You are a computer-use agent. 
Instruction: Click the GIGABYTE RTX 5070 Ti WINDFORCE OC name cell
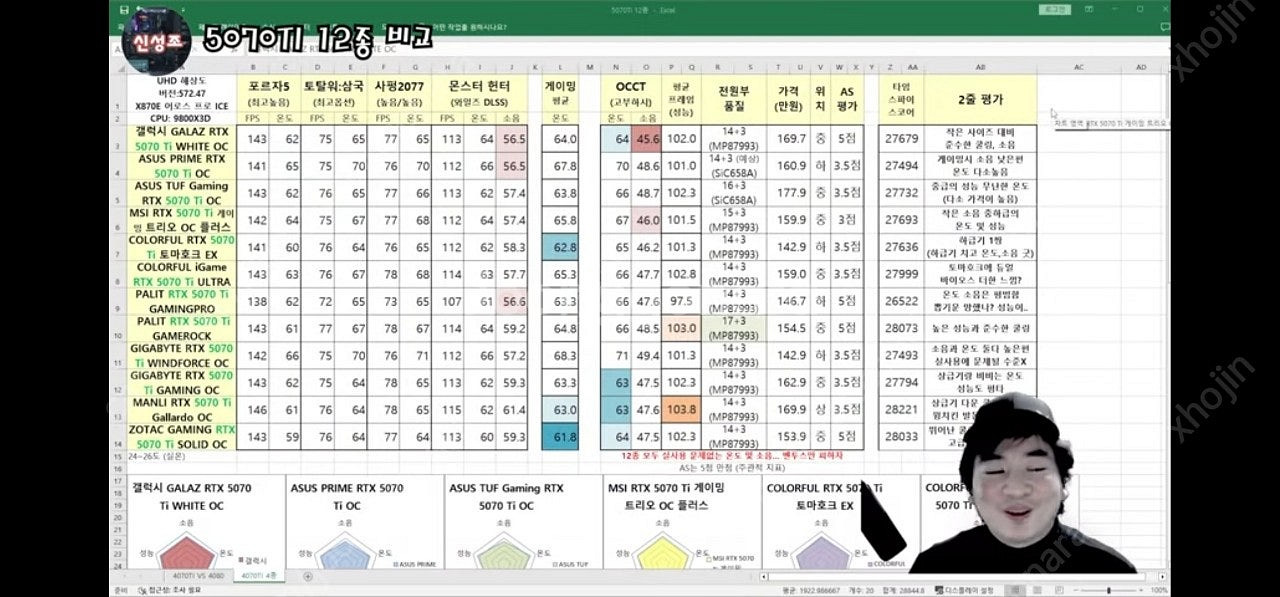(181, 355)
